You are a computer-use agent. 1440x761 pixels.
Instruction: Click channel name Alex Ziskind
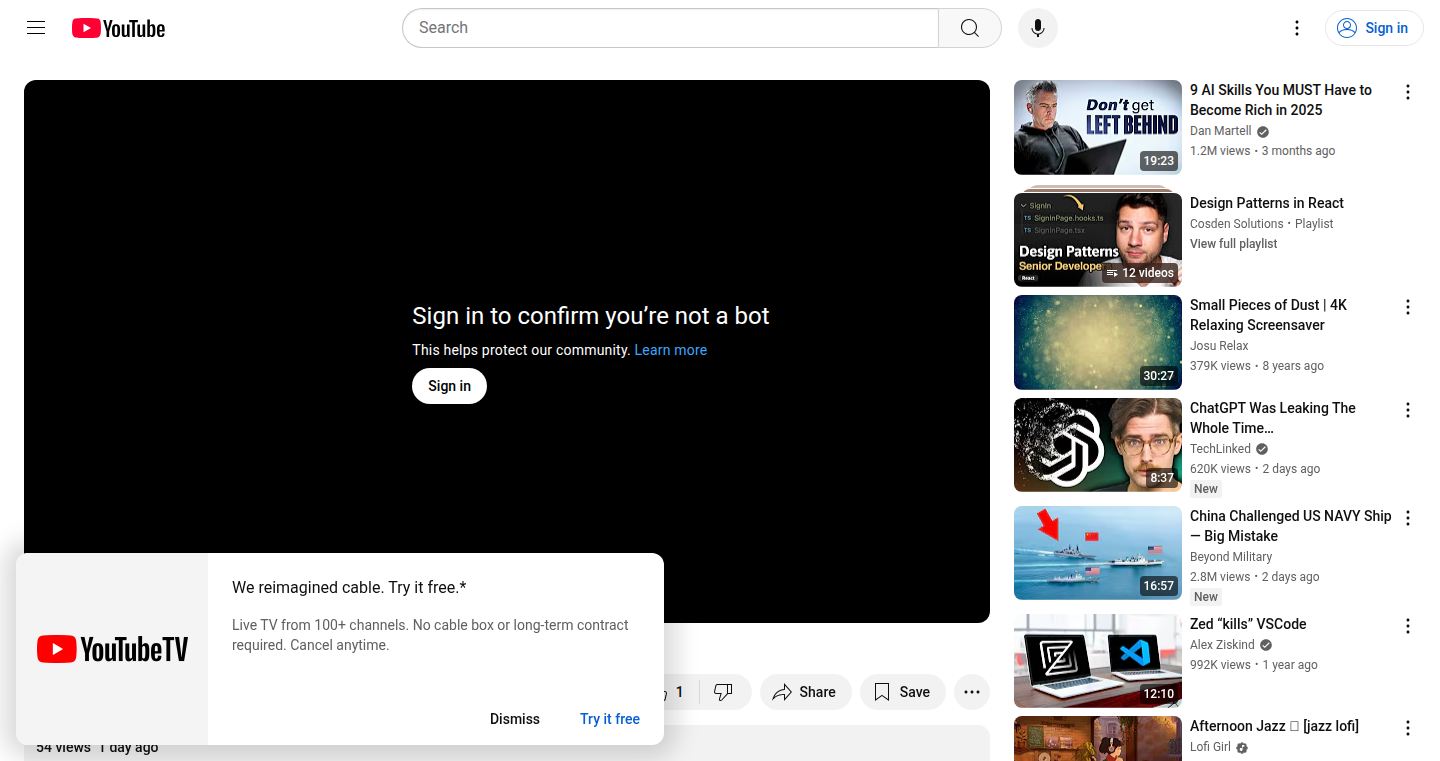(x=1222, y=645)
